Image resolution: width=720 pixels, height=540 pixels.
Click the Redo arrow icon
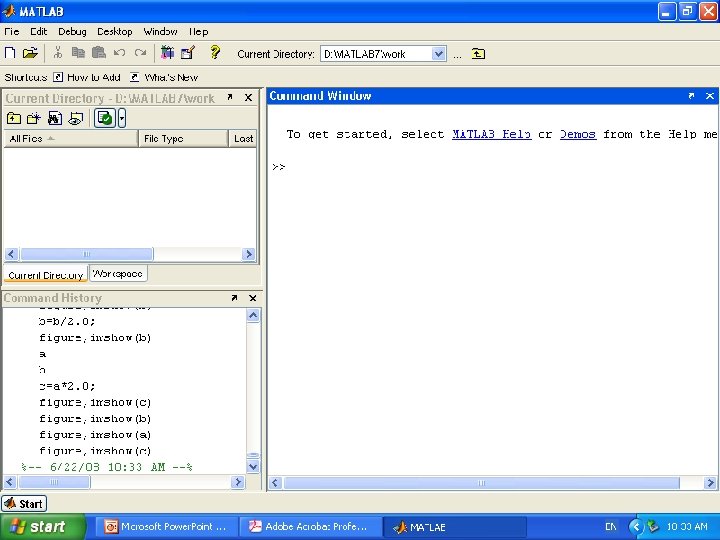(x=141, y=53)
